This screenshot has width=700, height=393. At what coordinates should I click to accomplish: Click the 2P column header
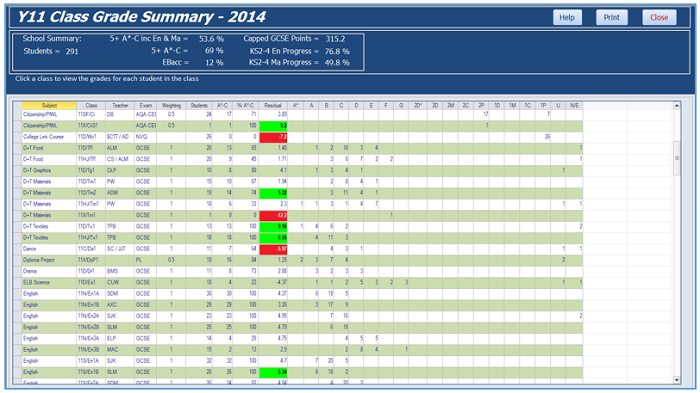coord(481,105)
